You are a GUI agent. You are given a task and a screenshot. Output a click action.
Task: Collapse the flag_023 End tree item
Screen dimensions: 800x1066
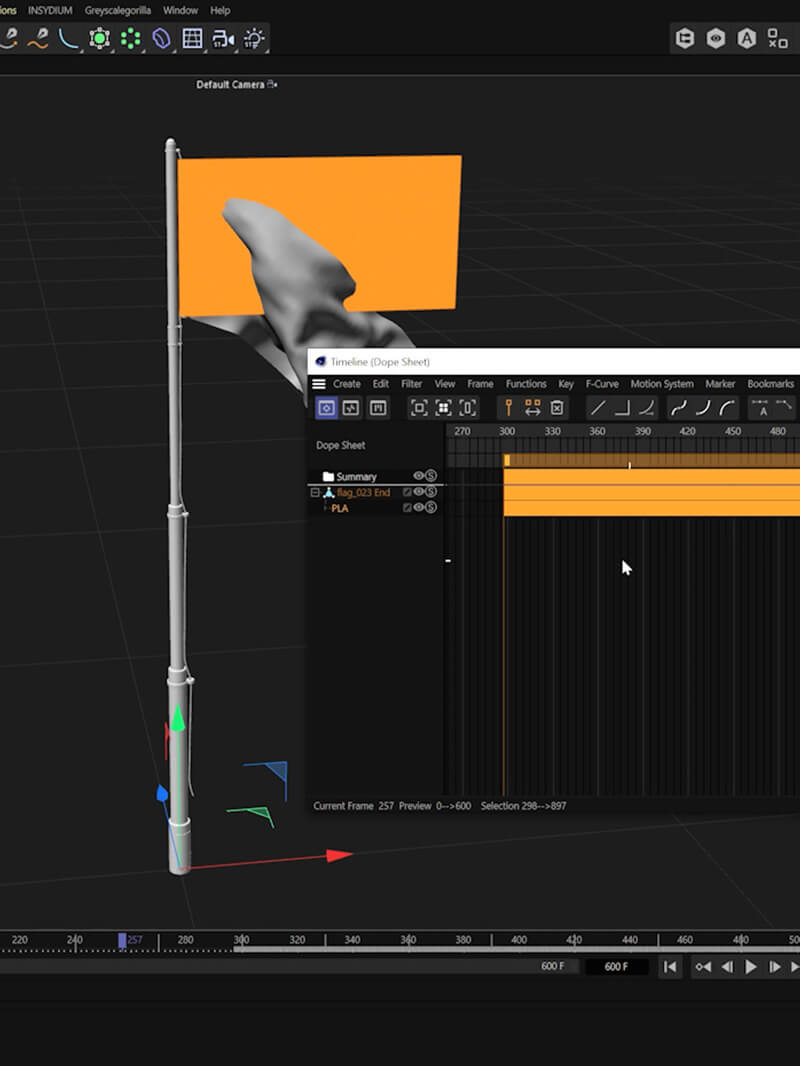pos(314,493)
